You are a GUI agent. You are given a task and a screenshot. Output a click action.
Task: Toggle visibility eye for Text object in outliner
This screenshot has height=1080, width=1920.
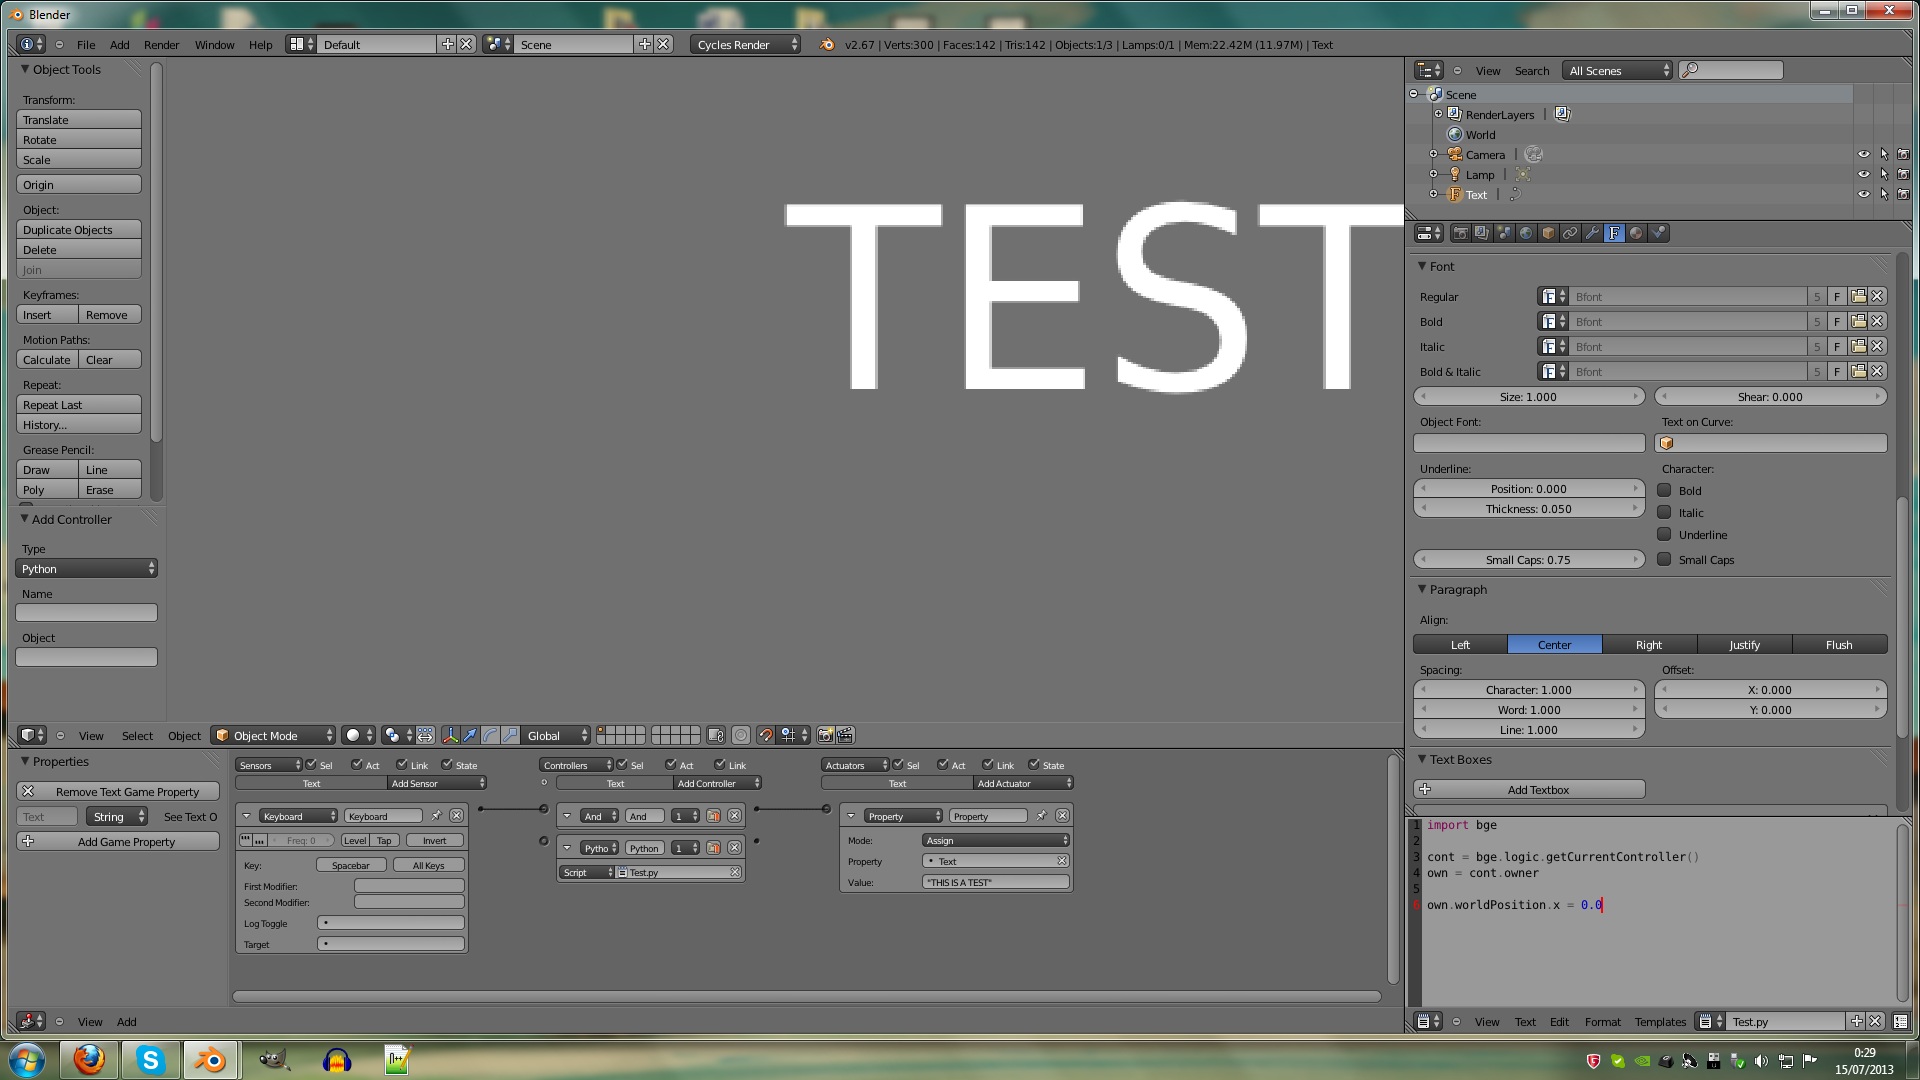(x=1863, y=194)
